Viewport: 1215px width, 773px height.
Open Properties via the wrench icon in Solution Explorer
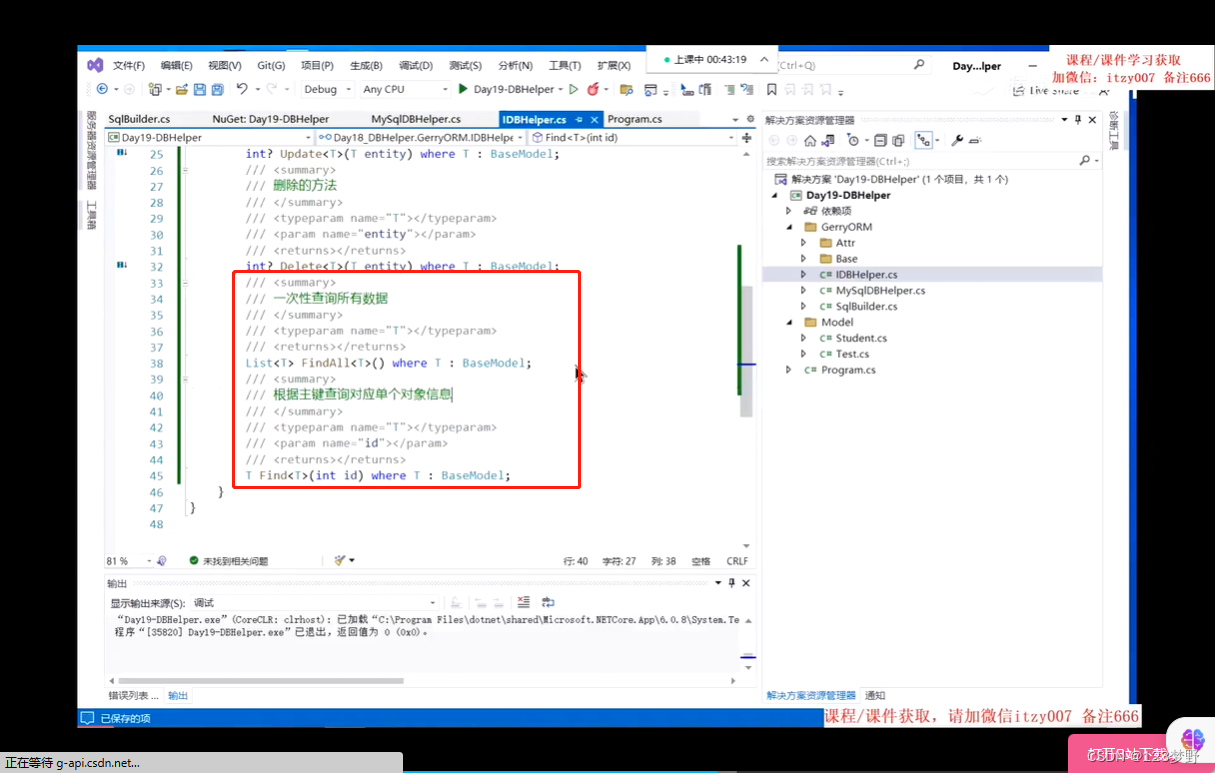pos(956,140)
